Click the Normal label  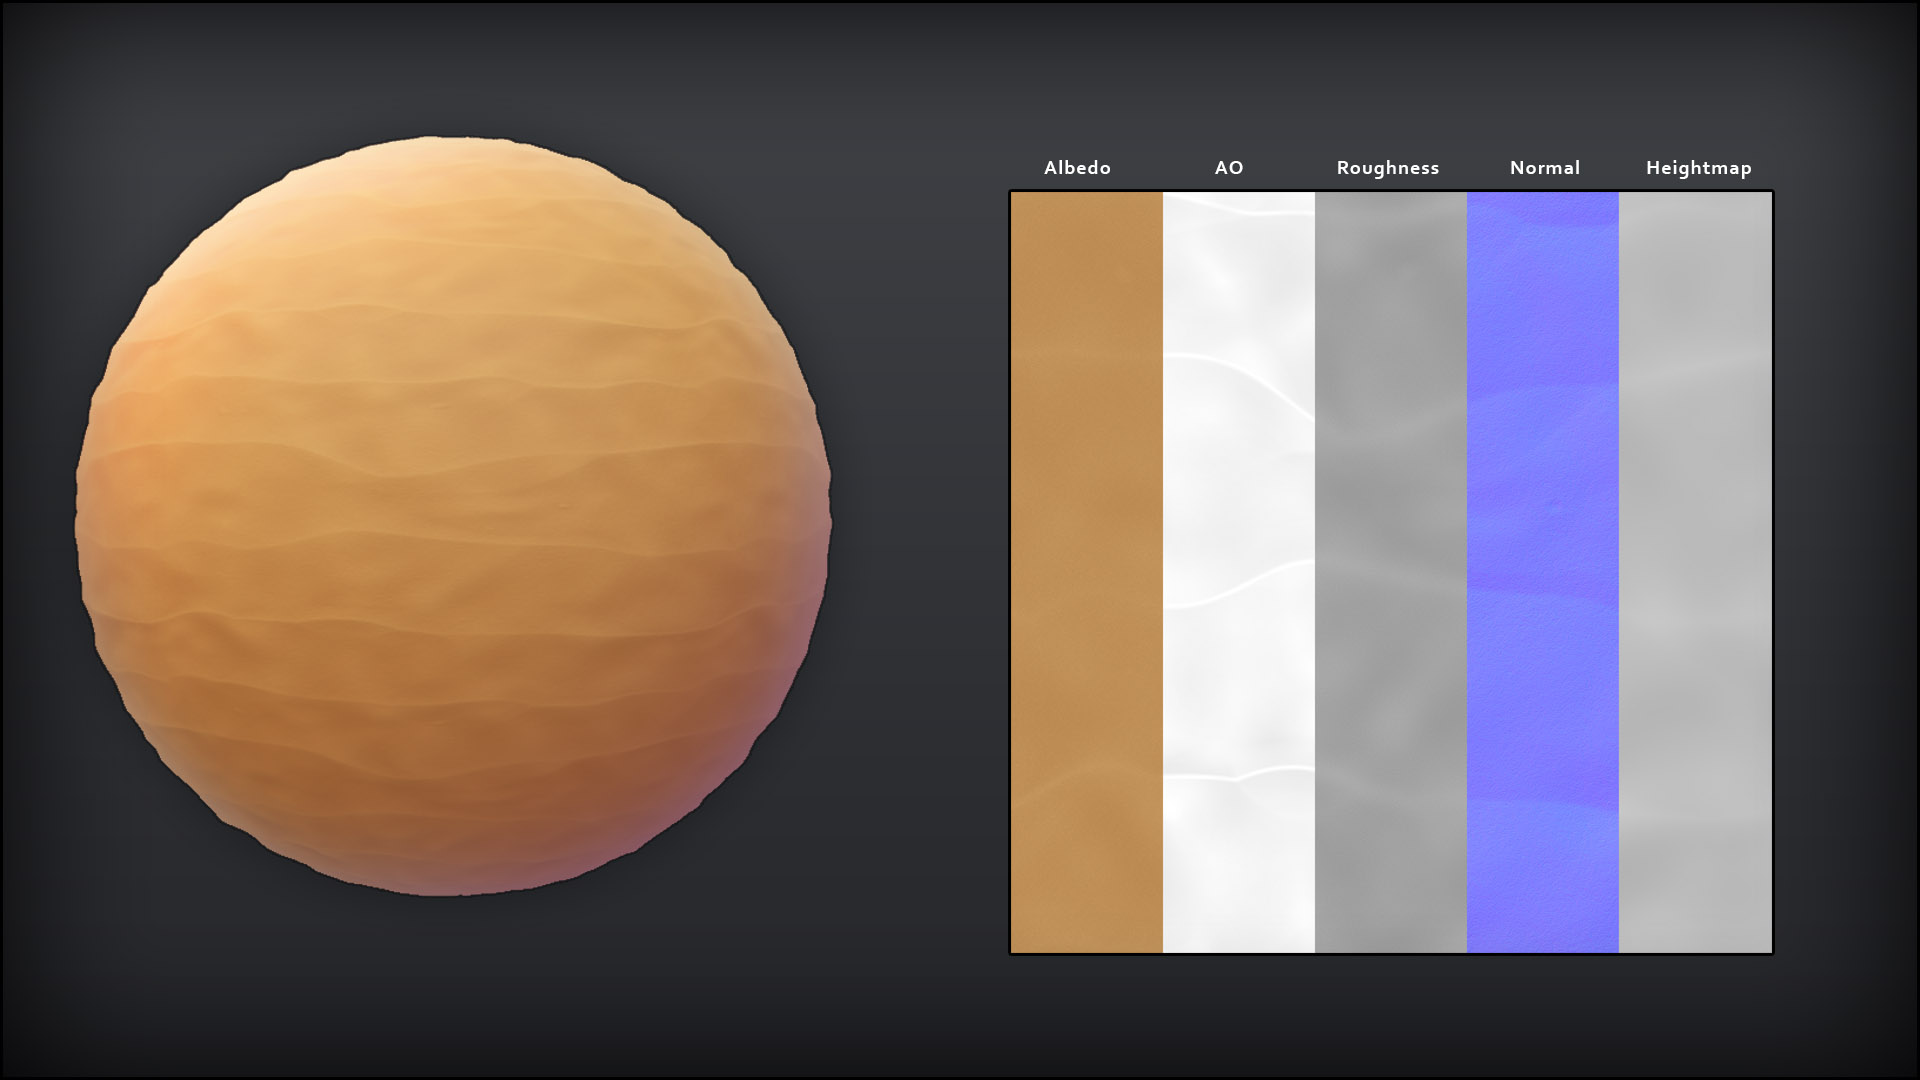click(1545, 168)
